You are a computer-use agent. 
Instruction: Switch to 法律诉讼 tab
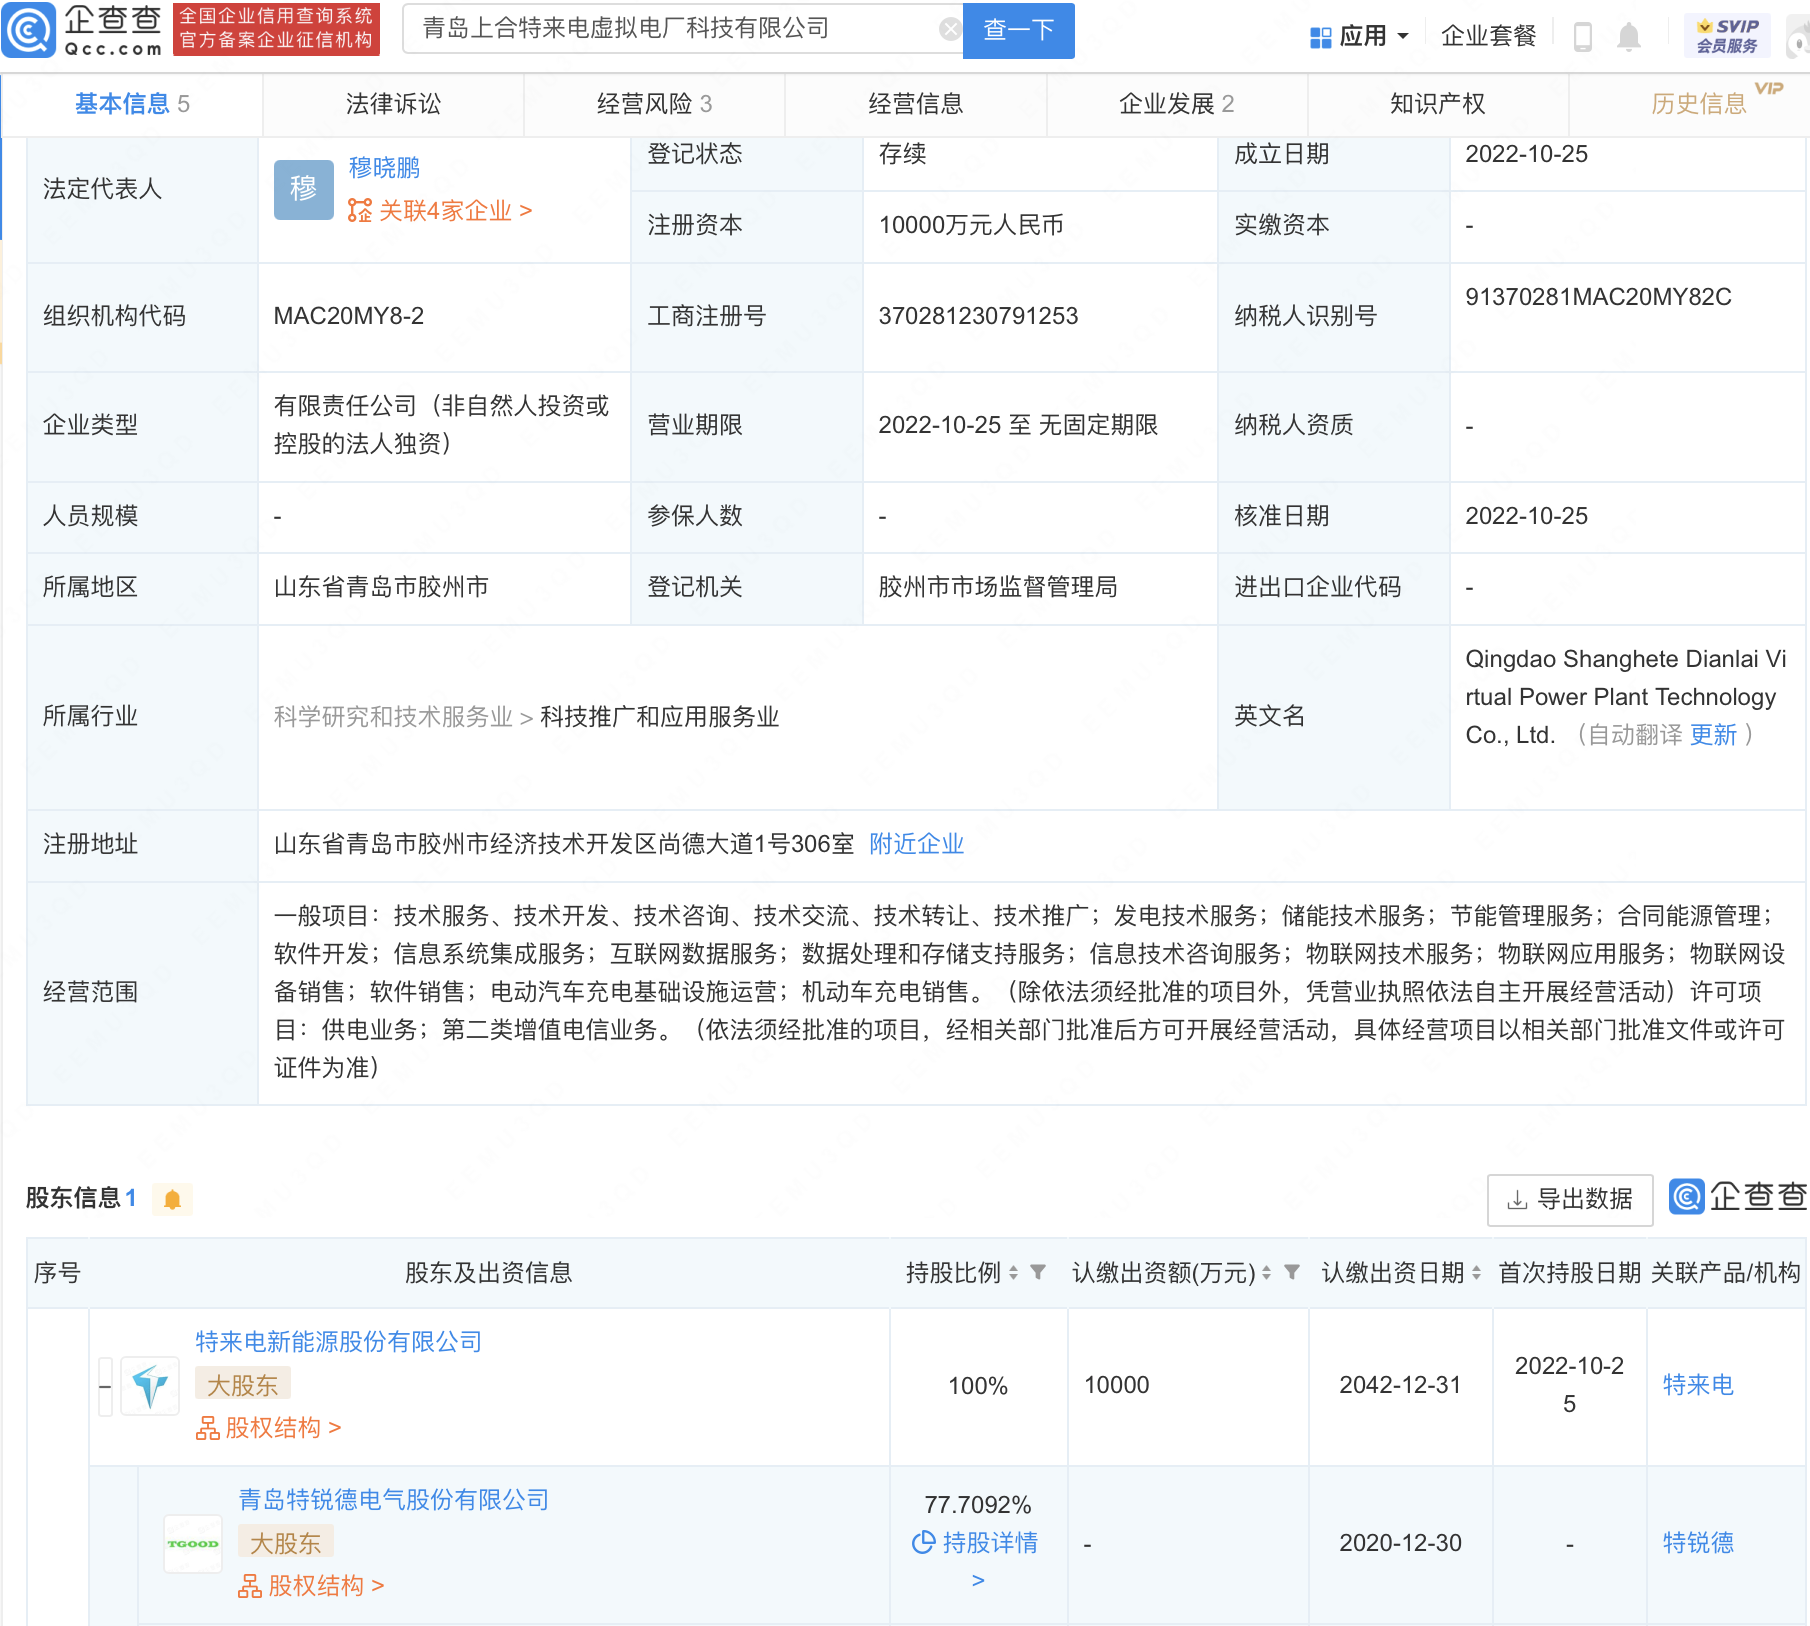coord(393,104)
